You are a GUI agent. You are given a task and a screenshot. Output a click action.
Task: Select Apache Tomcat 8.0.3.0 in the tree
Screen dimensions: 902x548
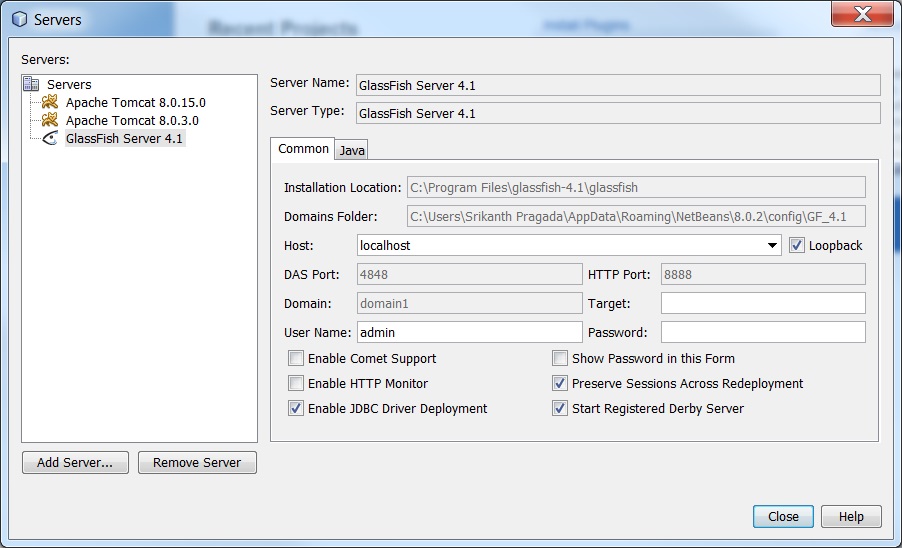click(x=132, y=120)
